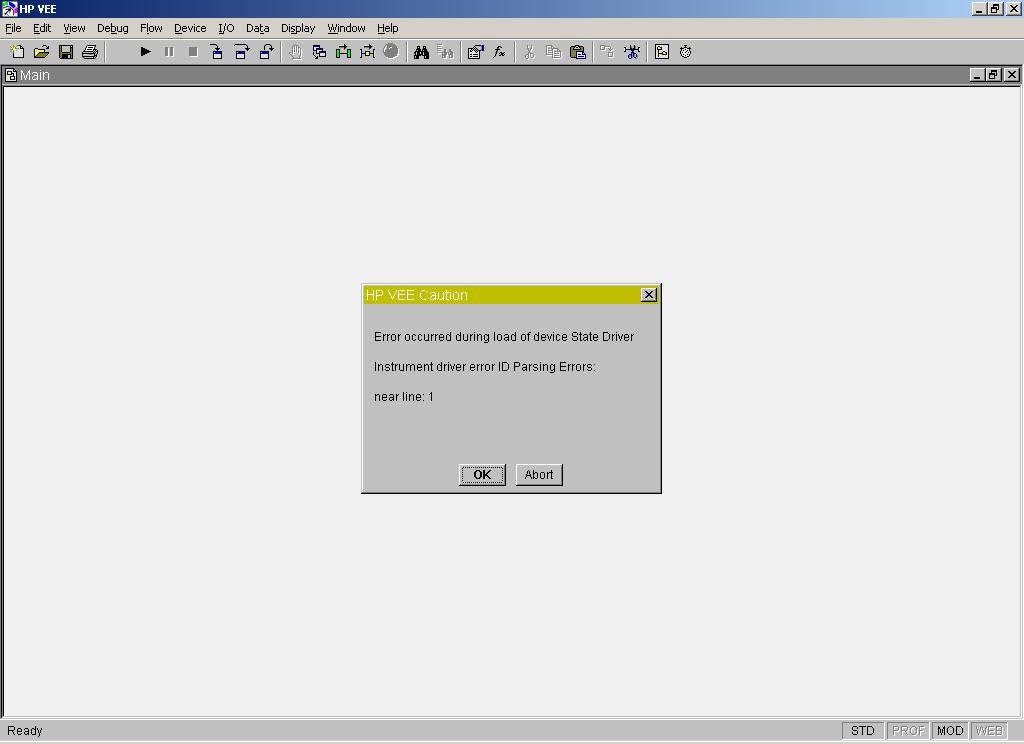1024x744 pixels.
Task: Open the Help menu
Action: coord(387,28)
